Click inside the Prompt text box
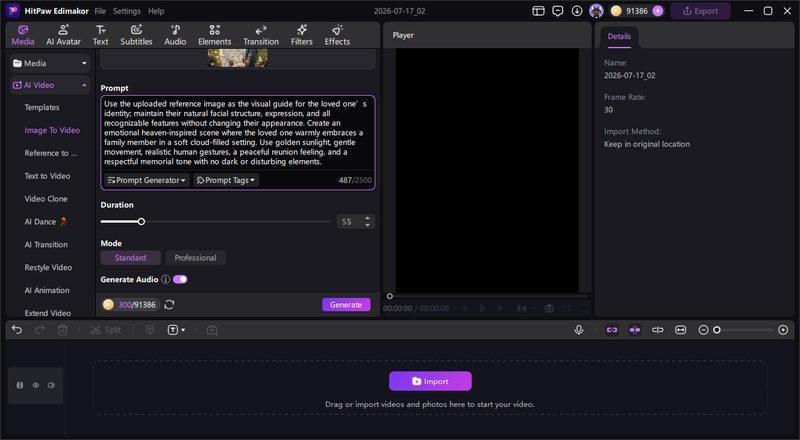This screenshot has height=440, width=800. pyautogui.click(x=237, y=133)
